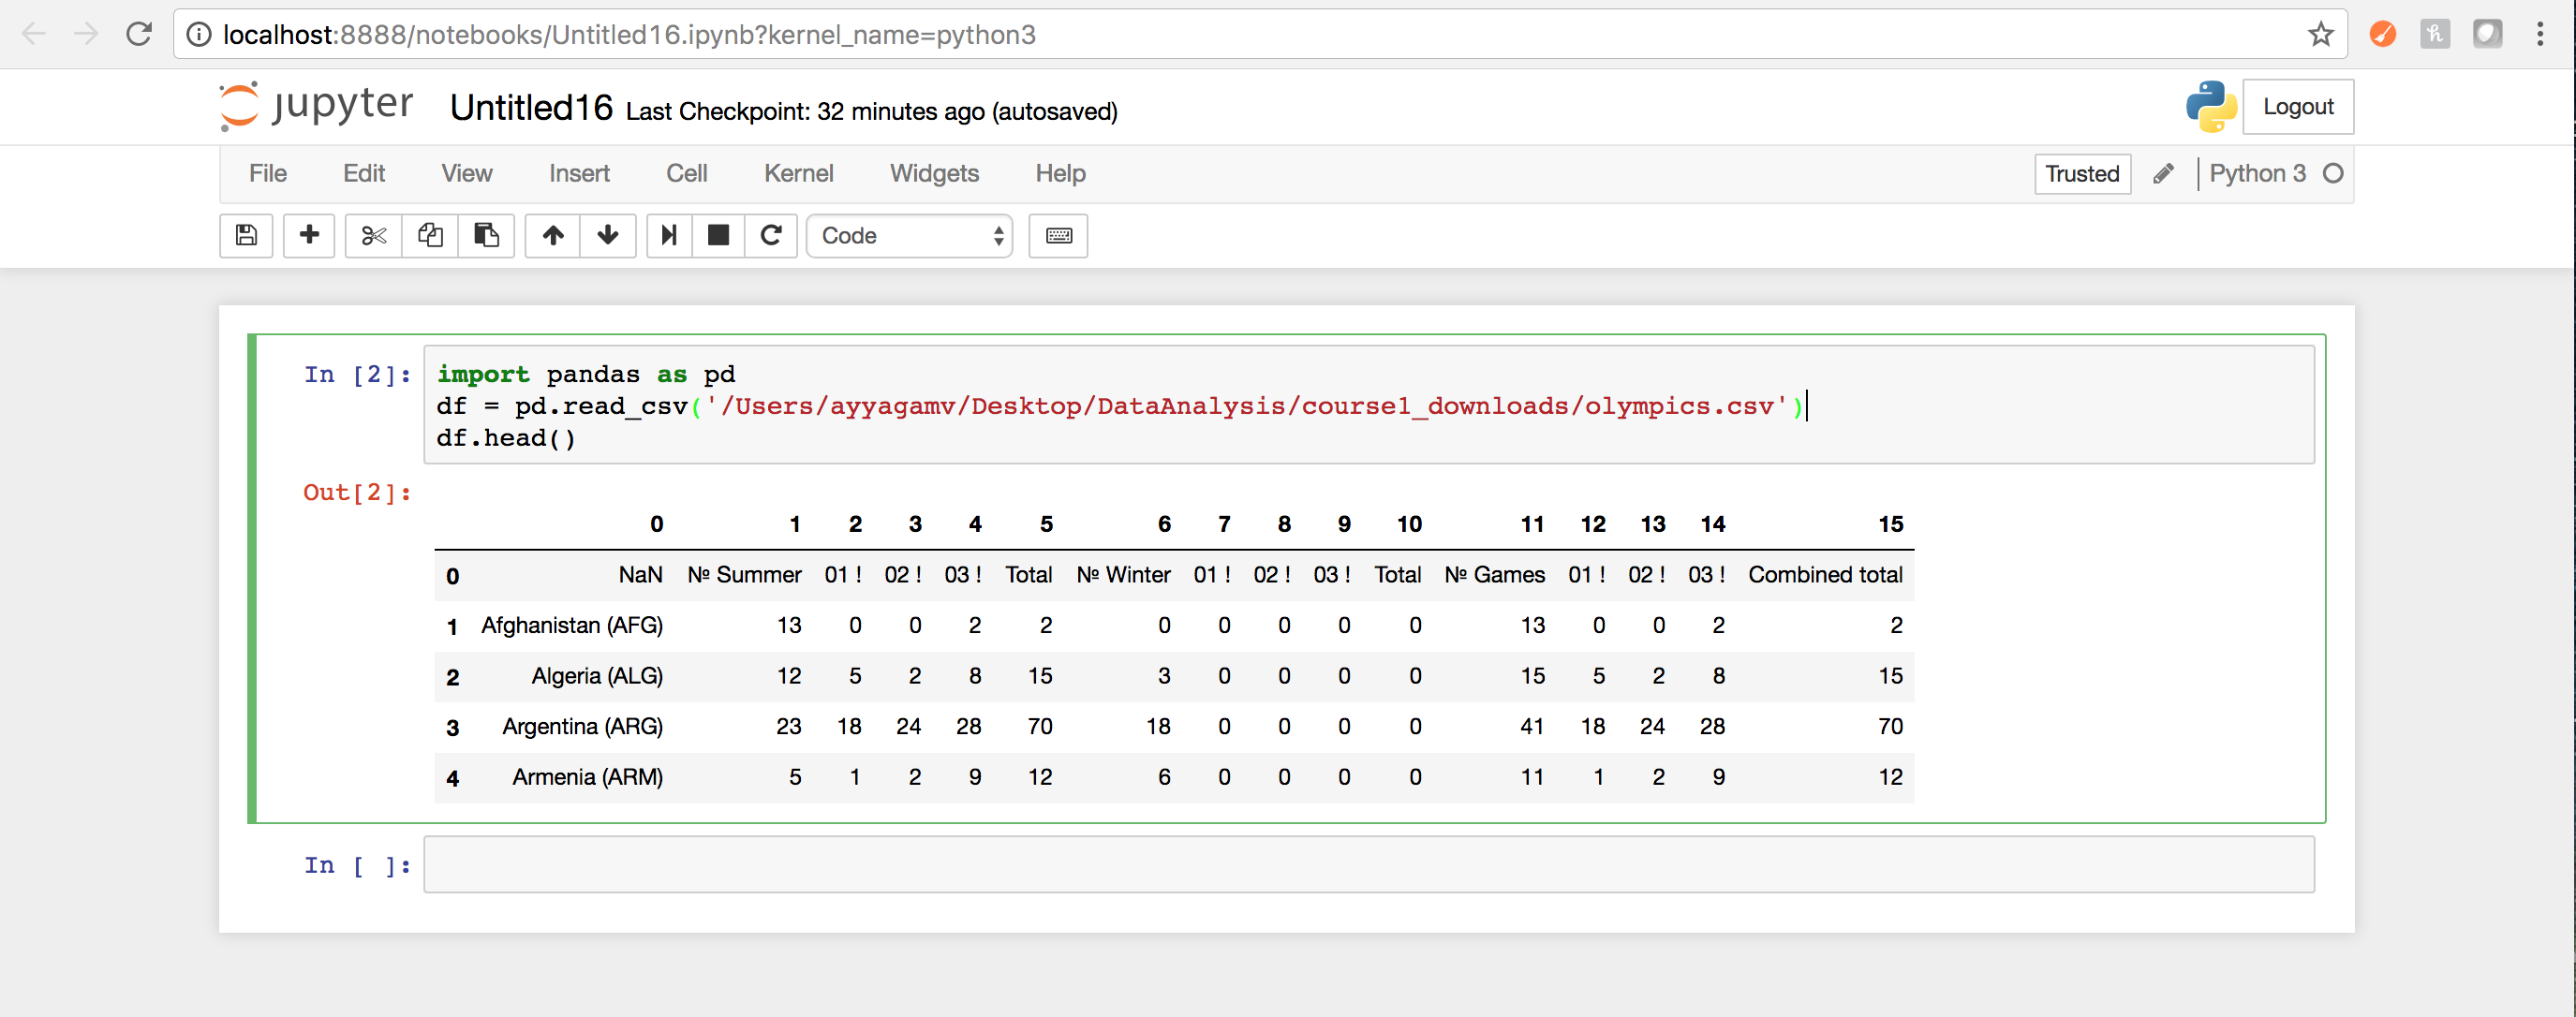Click the Python logo icon
Viewport: 2576px width, 1017px height.
pyautogui.click(x=2210, y=106)
